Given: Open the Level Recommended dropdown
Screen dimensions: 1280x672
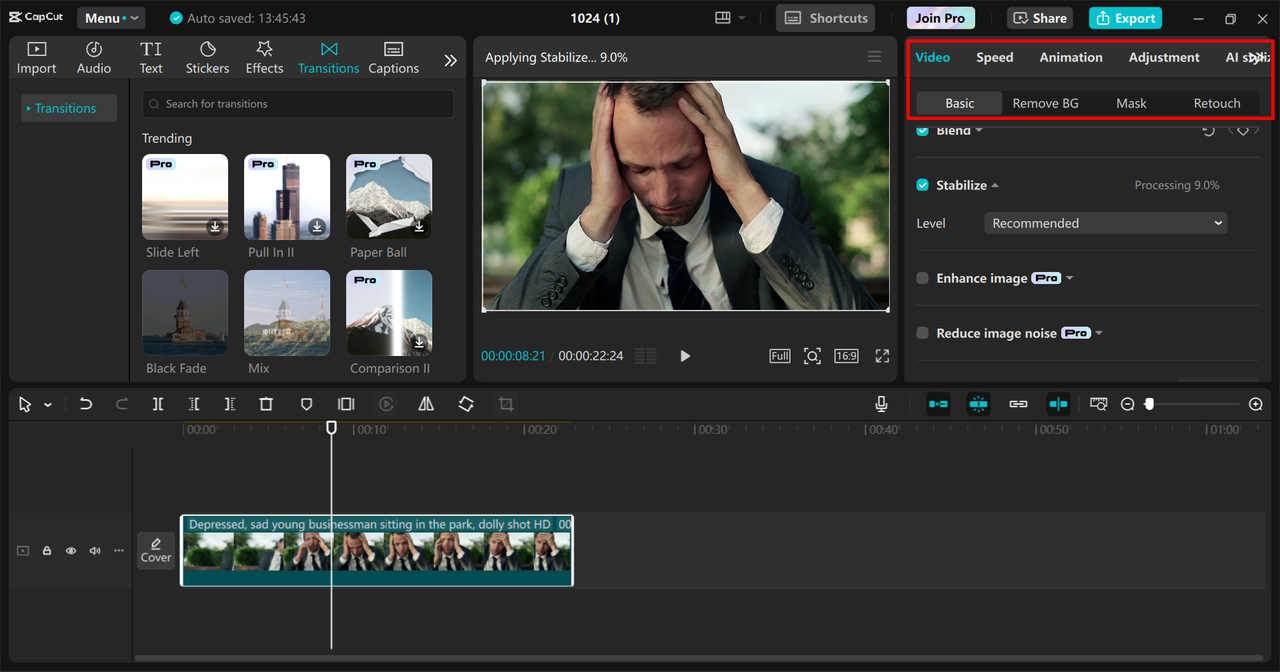Looking at the screenshot, I should tap(1105, 223).
